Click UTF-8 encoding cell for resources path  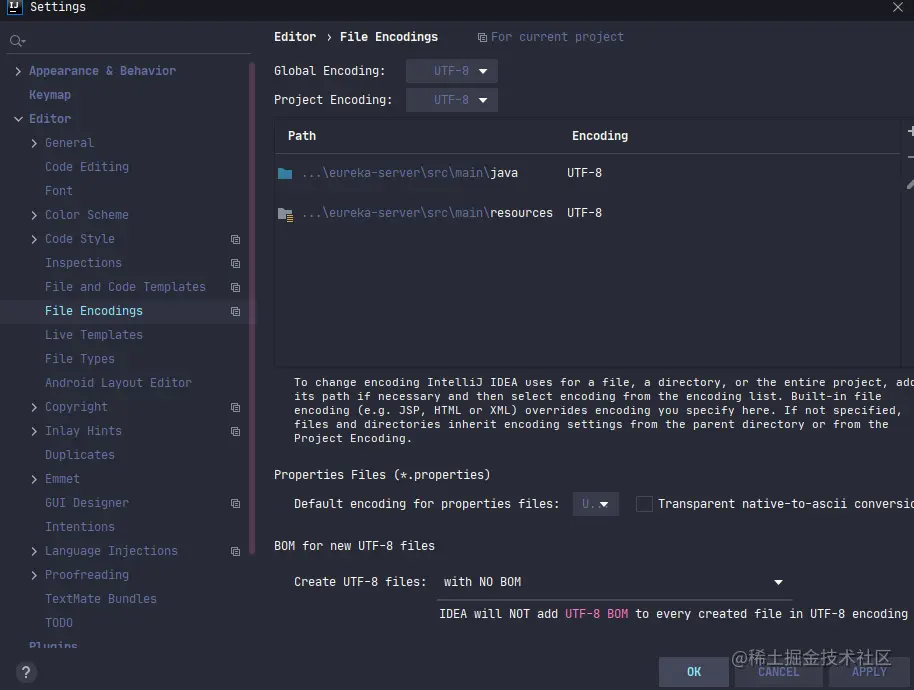pos(585,213)
